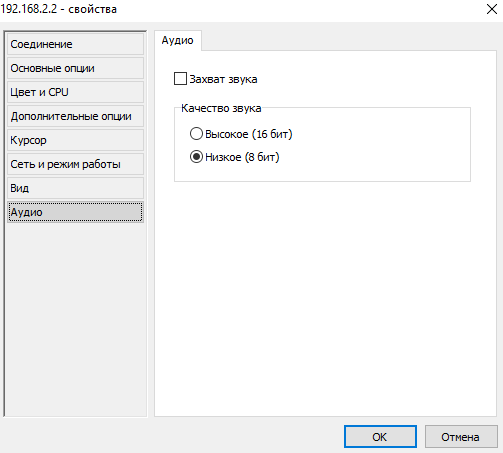The width and height of the screenshot is (503, 453).
Task: Choose Высокое (16 бит) sound quality
Action: pos(196,134)
